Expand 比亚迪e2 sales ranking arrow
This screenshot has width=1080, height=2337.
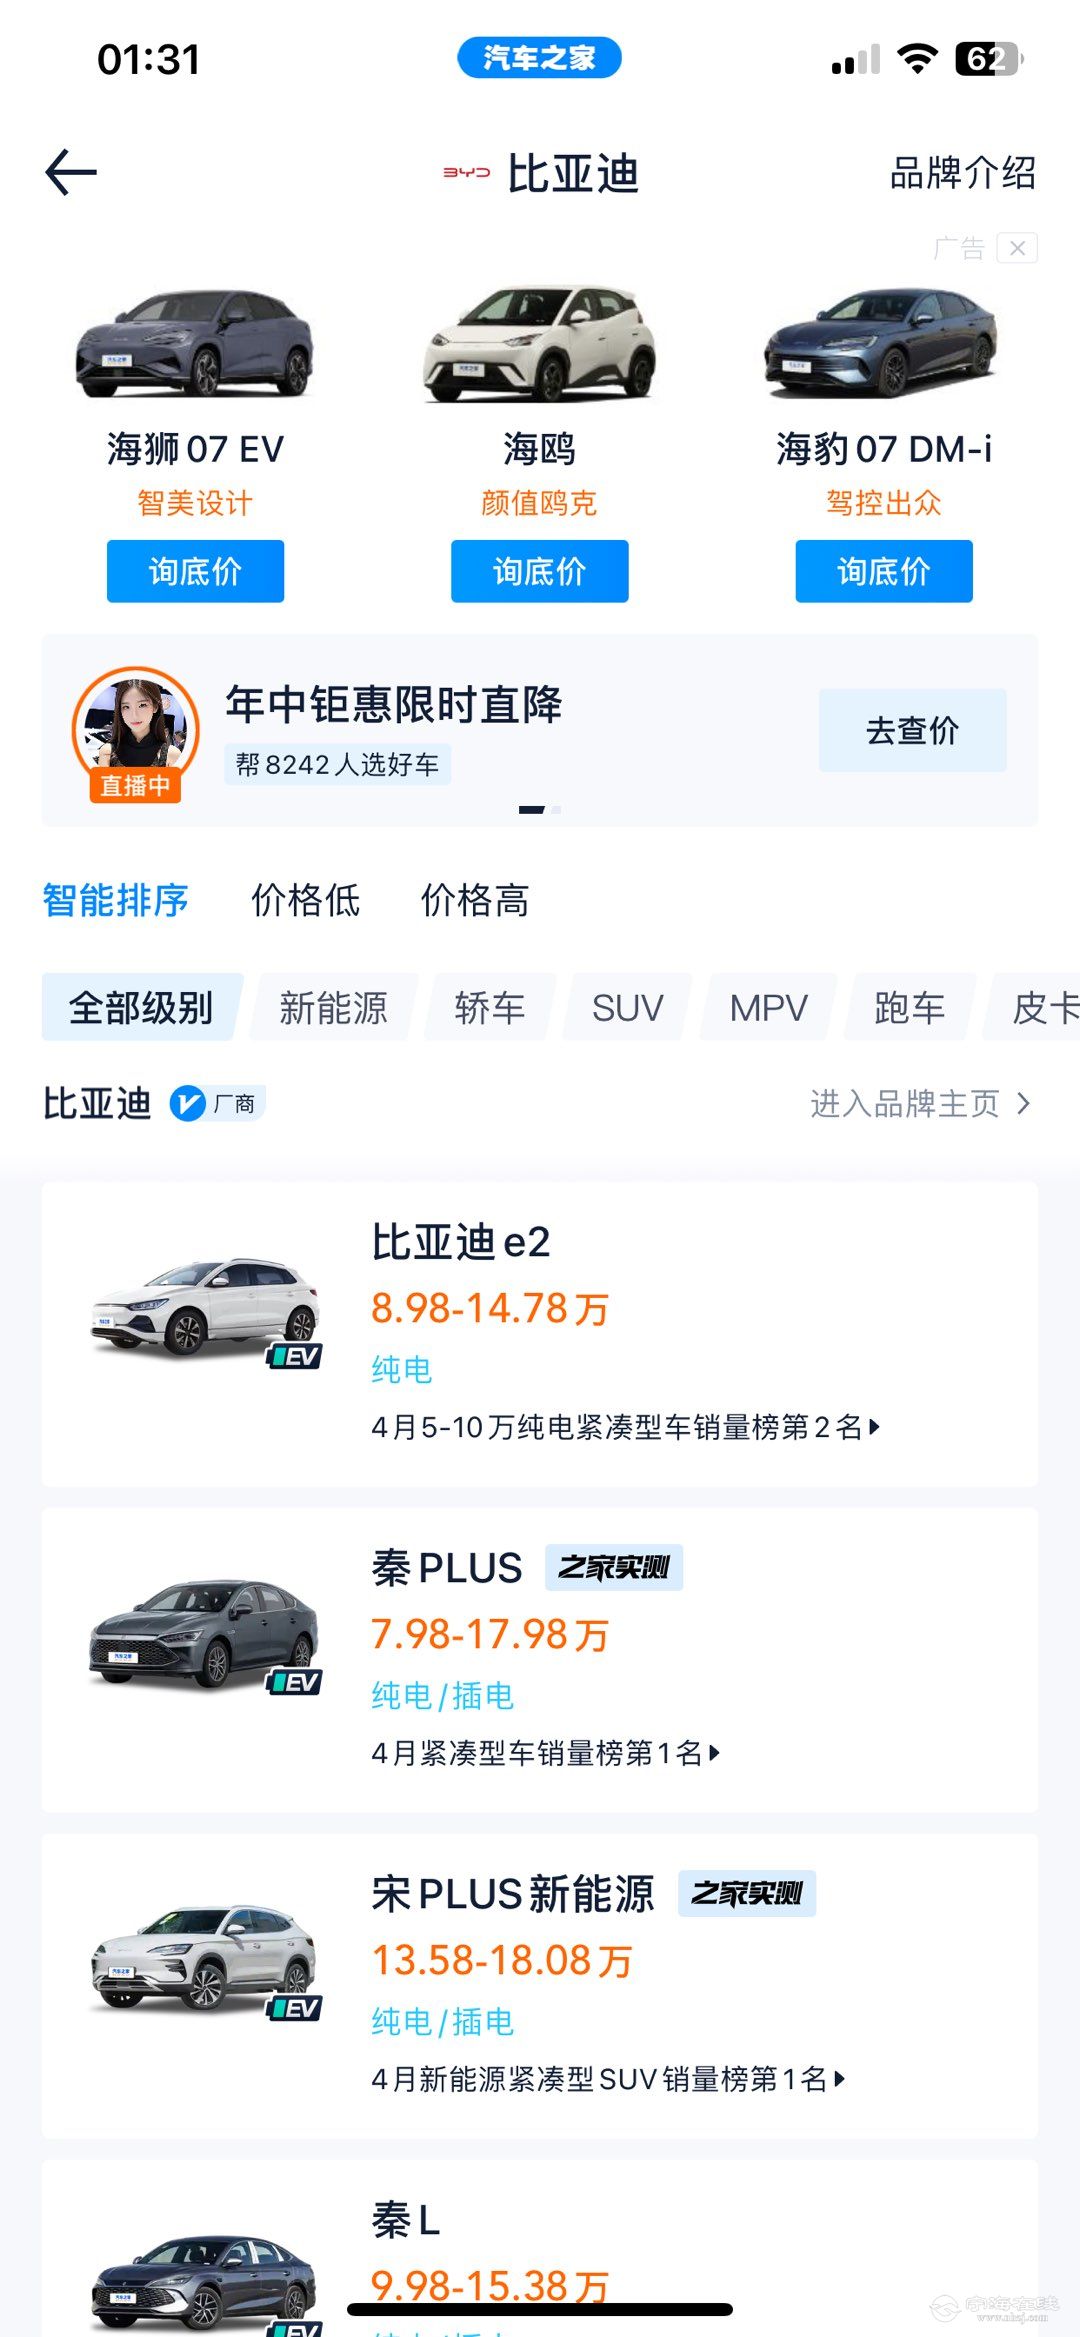coord(875,1427)
